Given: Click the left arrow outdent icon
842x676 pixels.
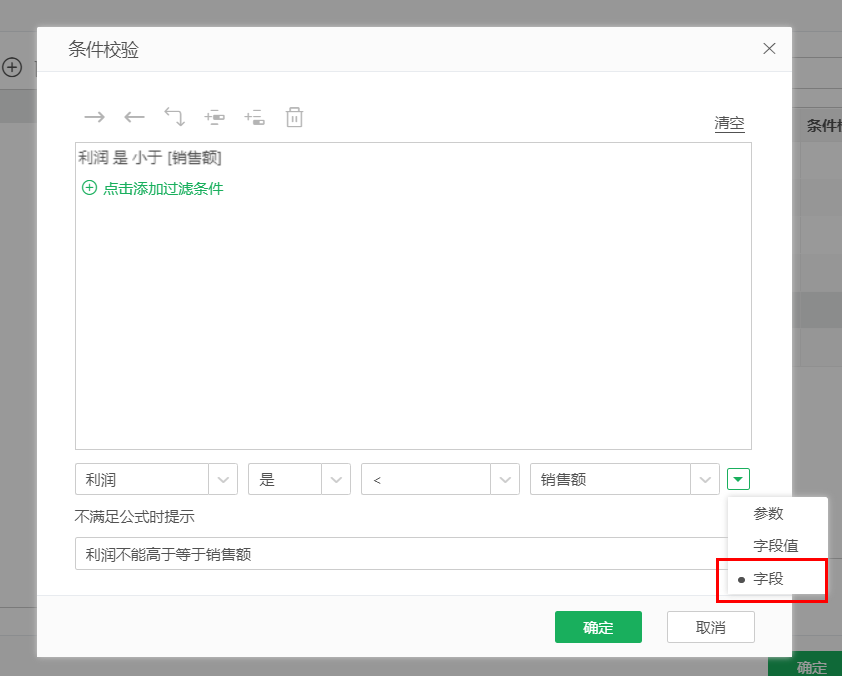Looking at the screenshot, I should click(134, 118).
